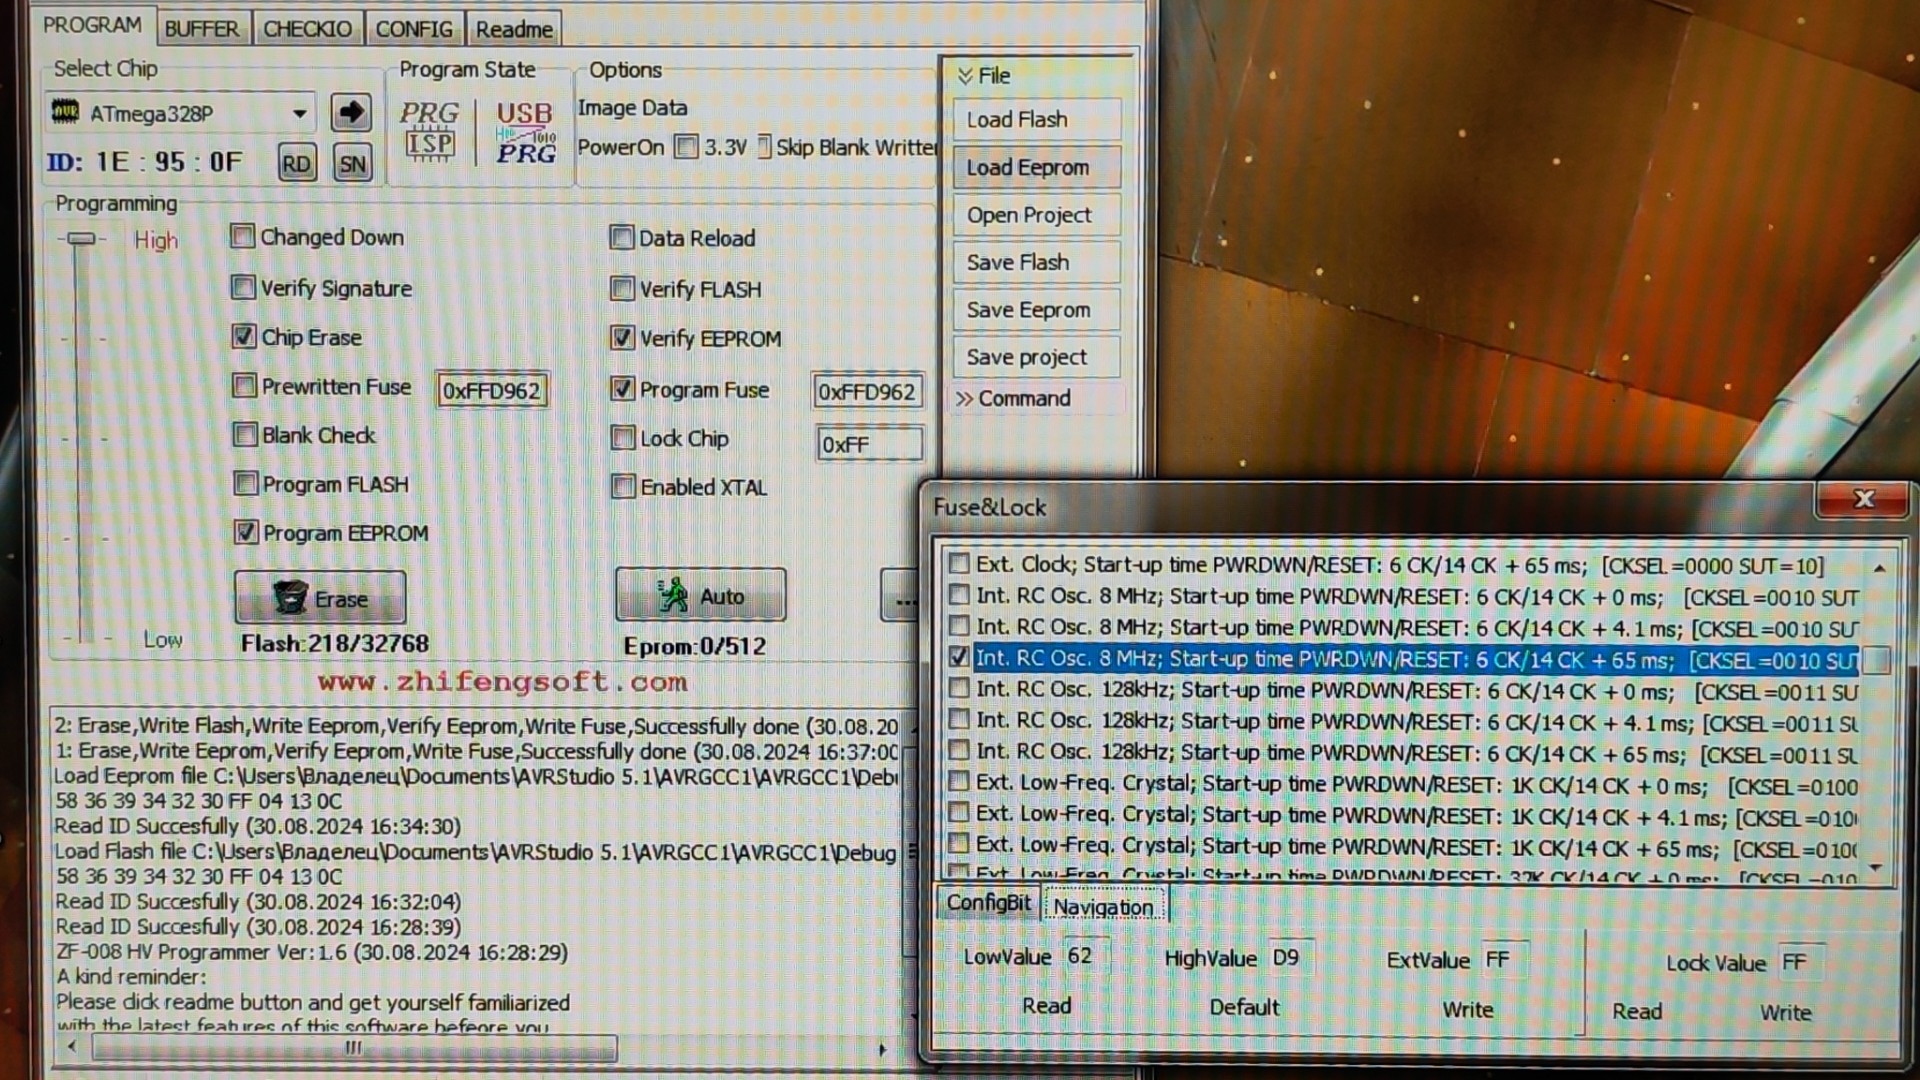
Task: Click the ExtValue field showing FF
Action: 1503,960
